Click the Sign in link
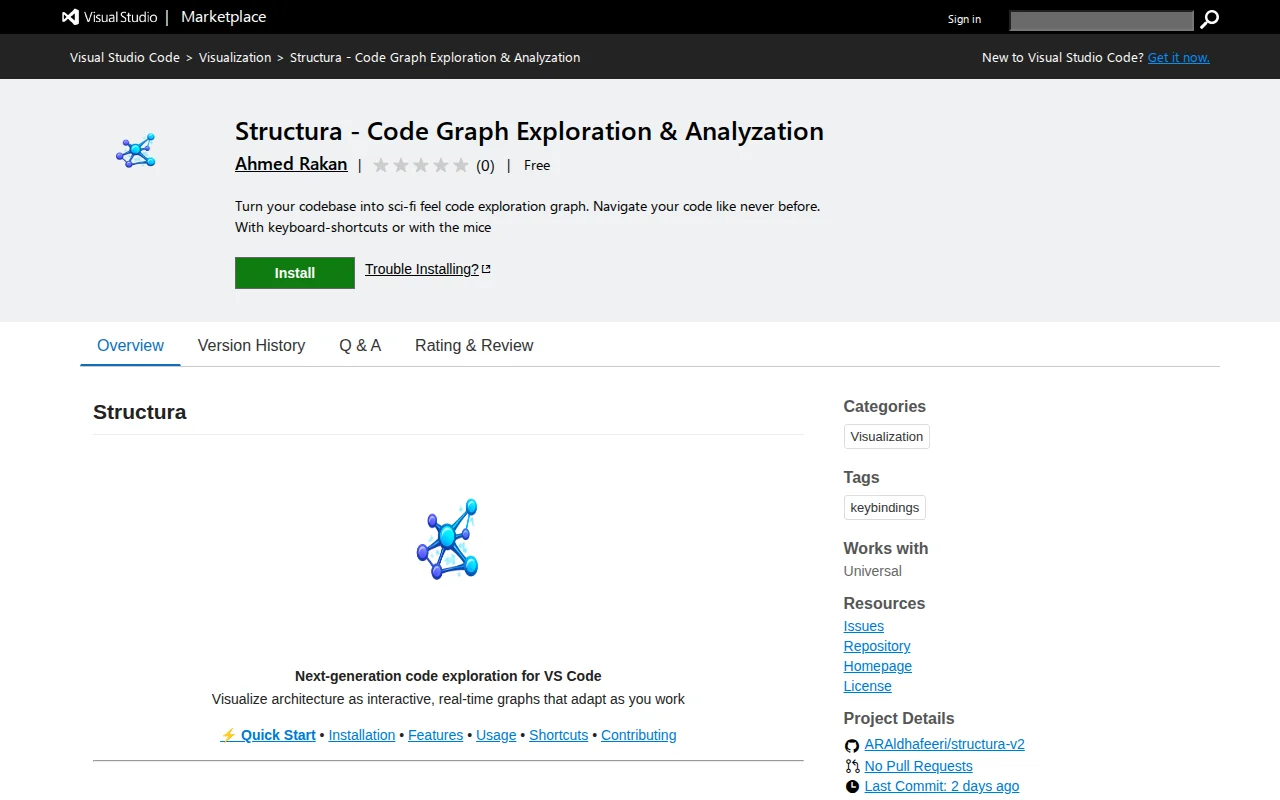1280x800 pixels. tap(964, 19)
